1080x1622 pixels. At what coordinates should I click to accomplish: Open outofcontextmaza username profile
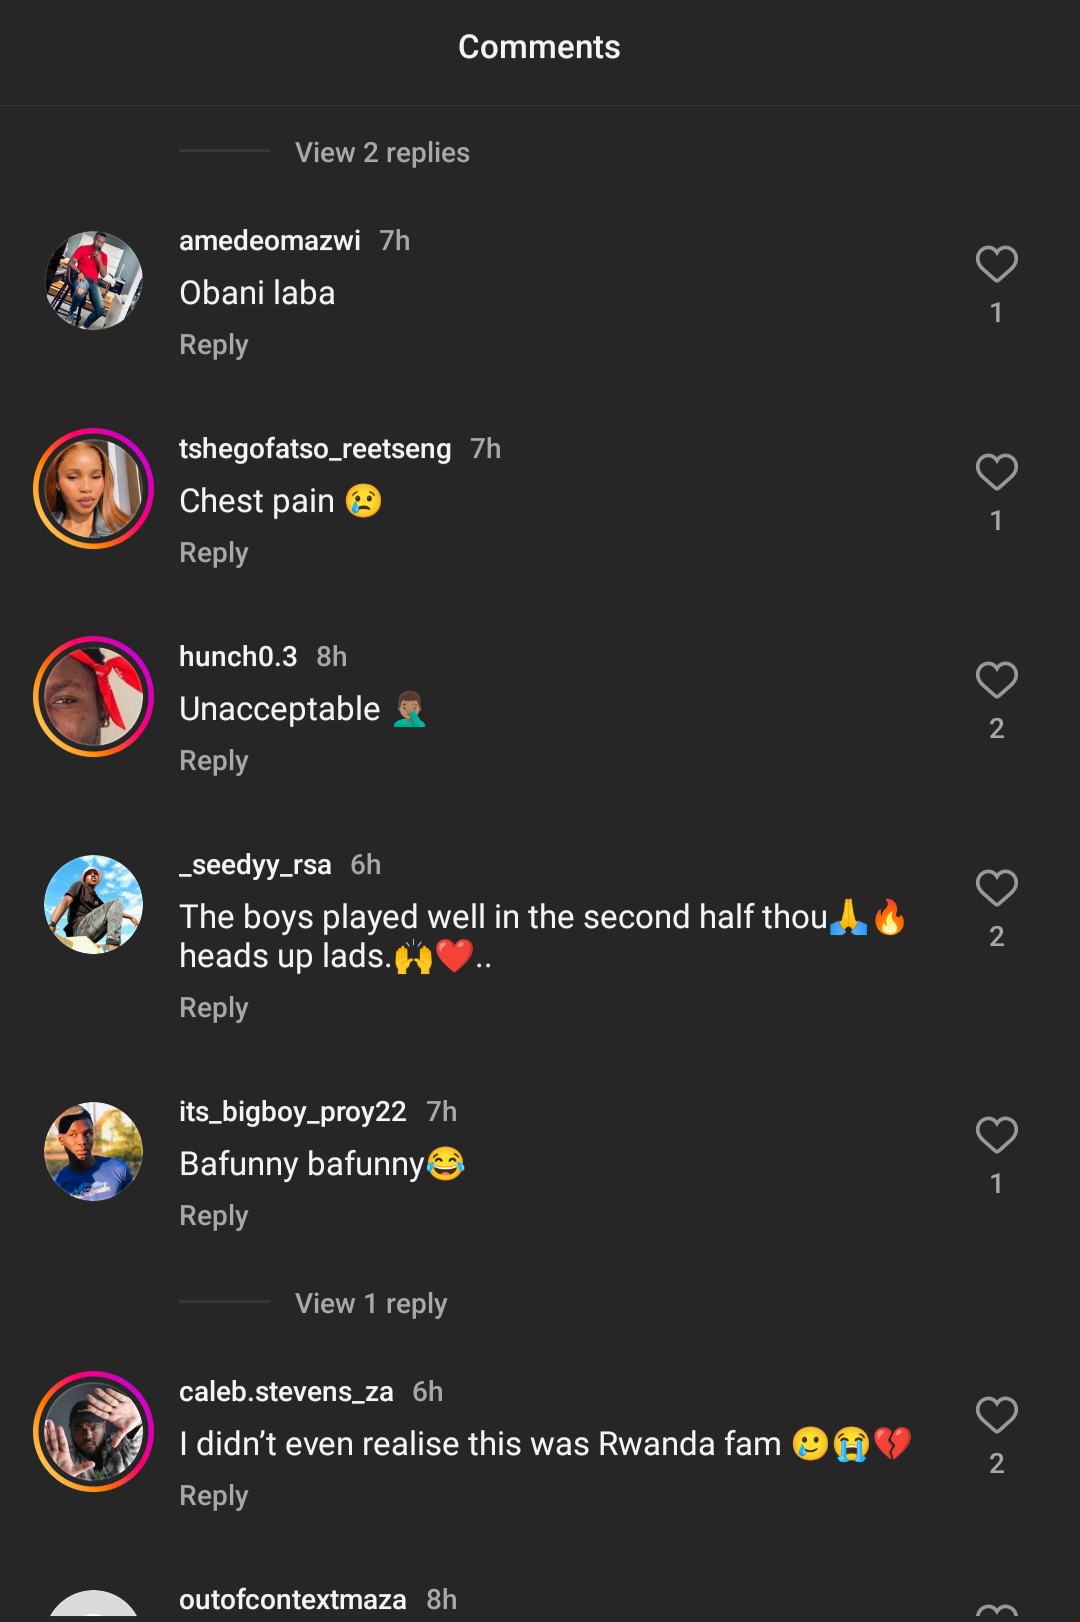292,1600
